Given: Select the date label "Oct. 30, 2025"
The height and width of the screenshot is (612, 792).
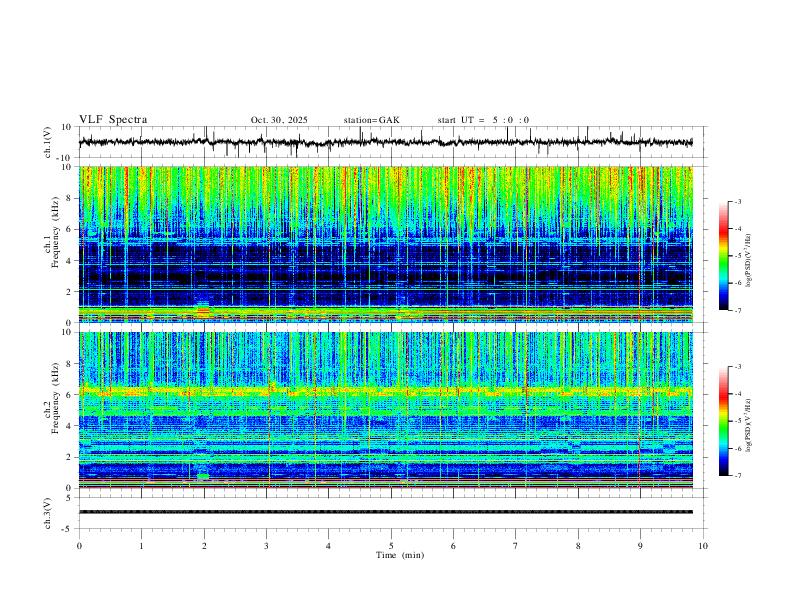Looking at the screenshot, I should 279,120.
